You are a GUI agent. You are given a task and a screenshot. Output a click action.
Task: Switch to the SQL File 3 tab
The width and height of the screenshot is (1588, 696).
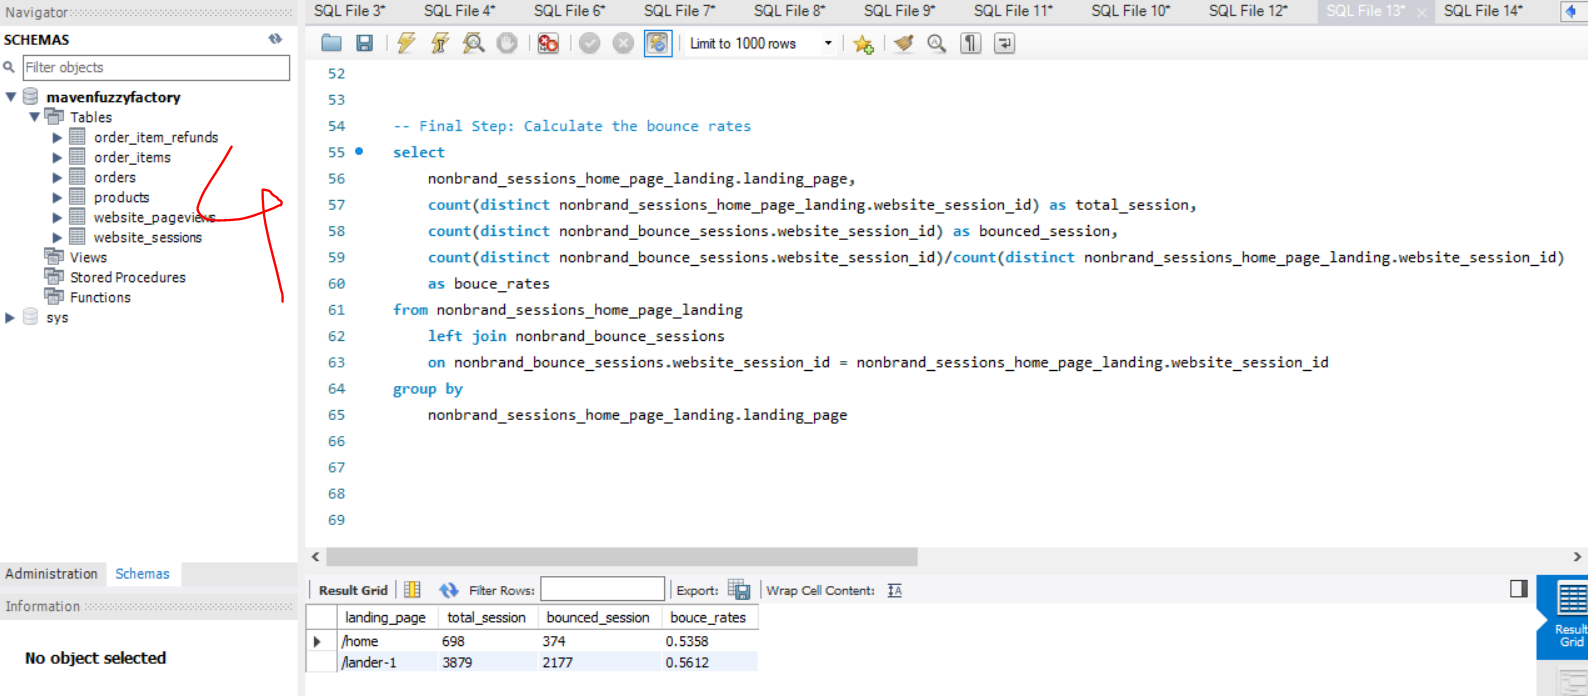point(350,11)
